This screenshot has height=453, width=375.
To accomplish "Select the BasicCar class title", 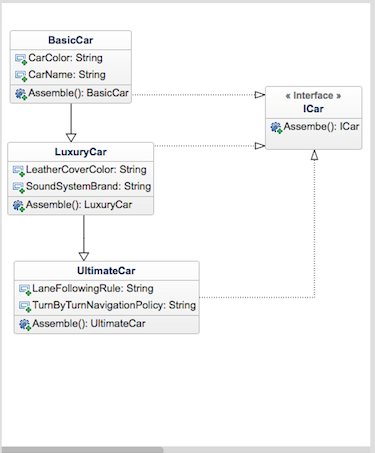I will [x=71, y=40].
